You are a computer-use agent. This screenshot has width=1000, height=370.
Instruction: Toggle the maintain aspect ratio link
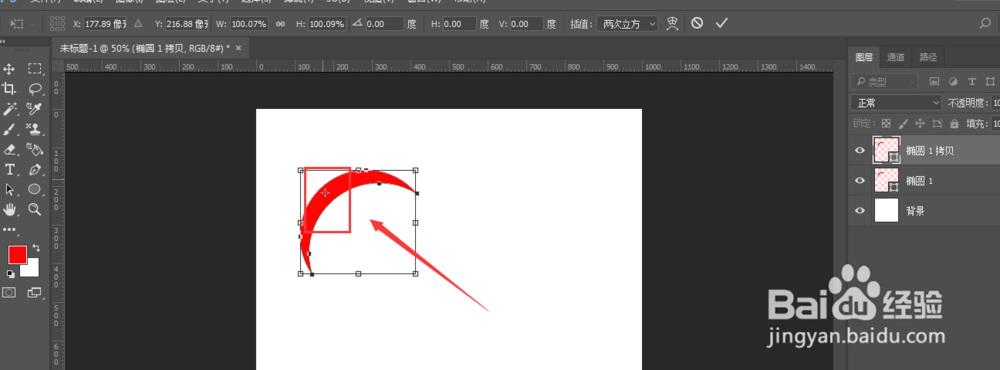[280, 24]
